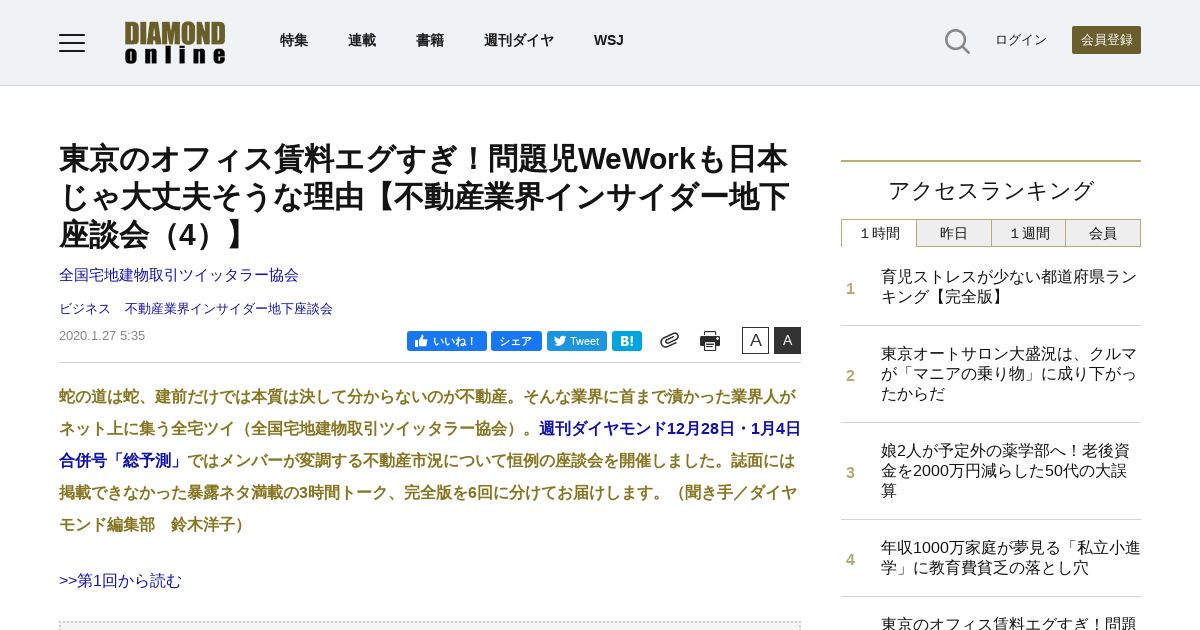Screen dimensions: 1200x630
Task: Open the search magnifier icon
Action: point(957,41)
